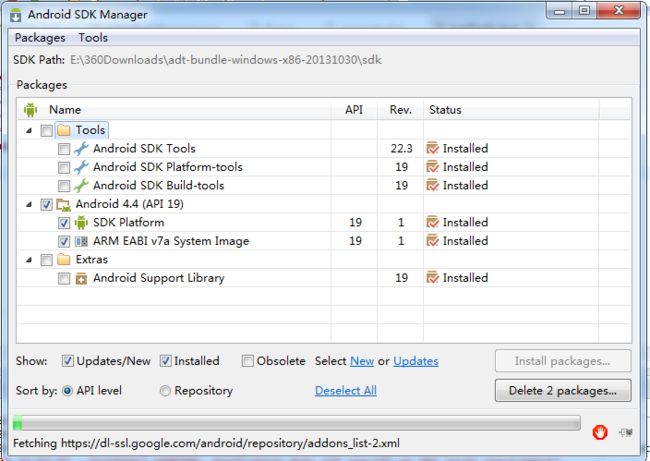Click the installed status icon for ARM EABI v7a
The width and height of the screenshot is (650, 461).
coord(432,240)
